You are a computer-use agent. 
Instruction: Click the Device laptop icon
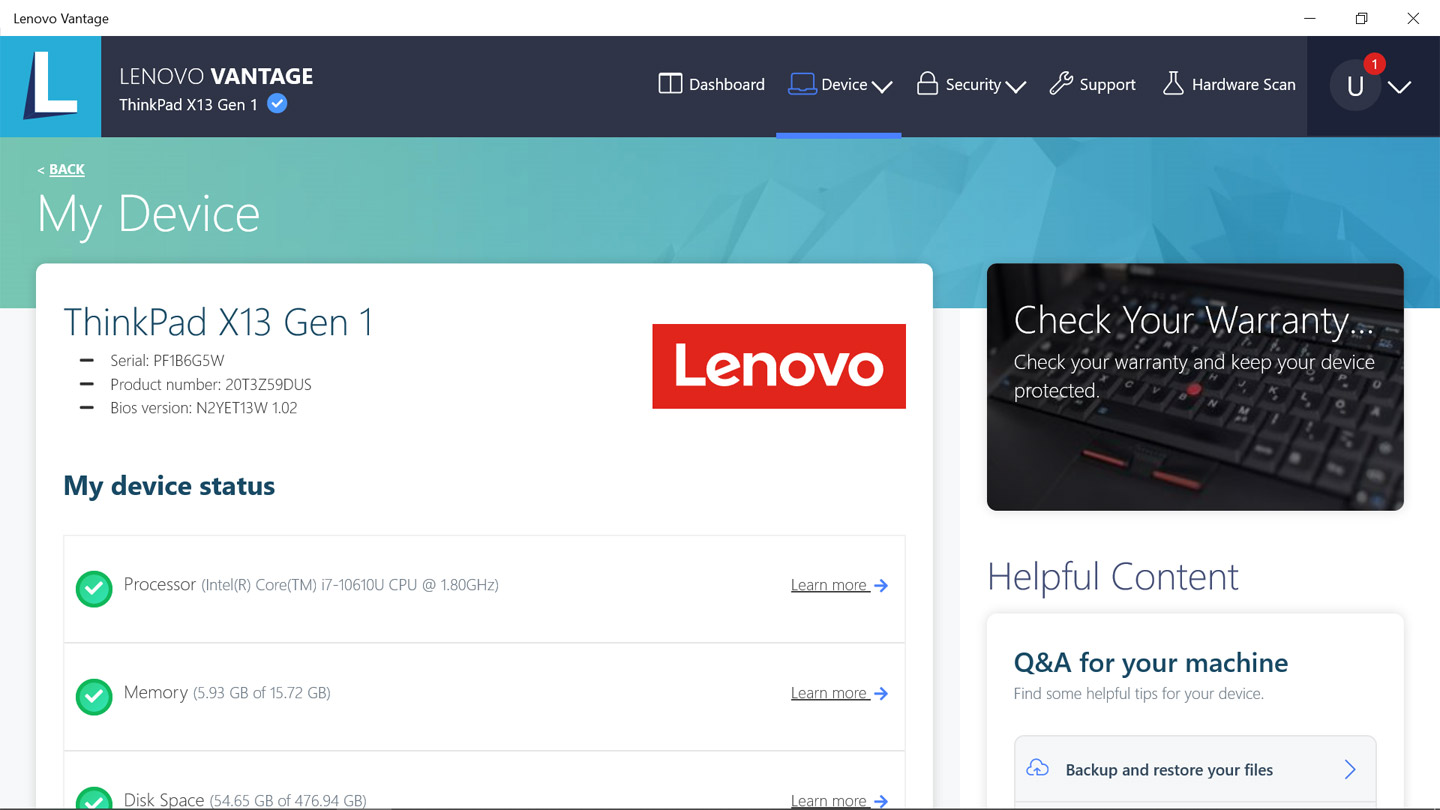tap(802, 84)
